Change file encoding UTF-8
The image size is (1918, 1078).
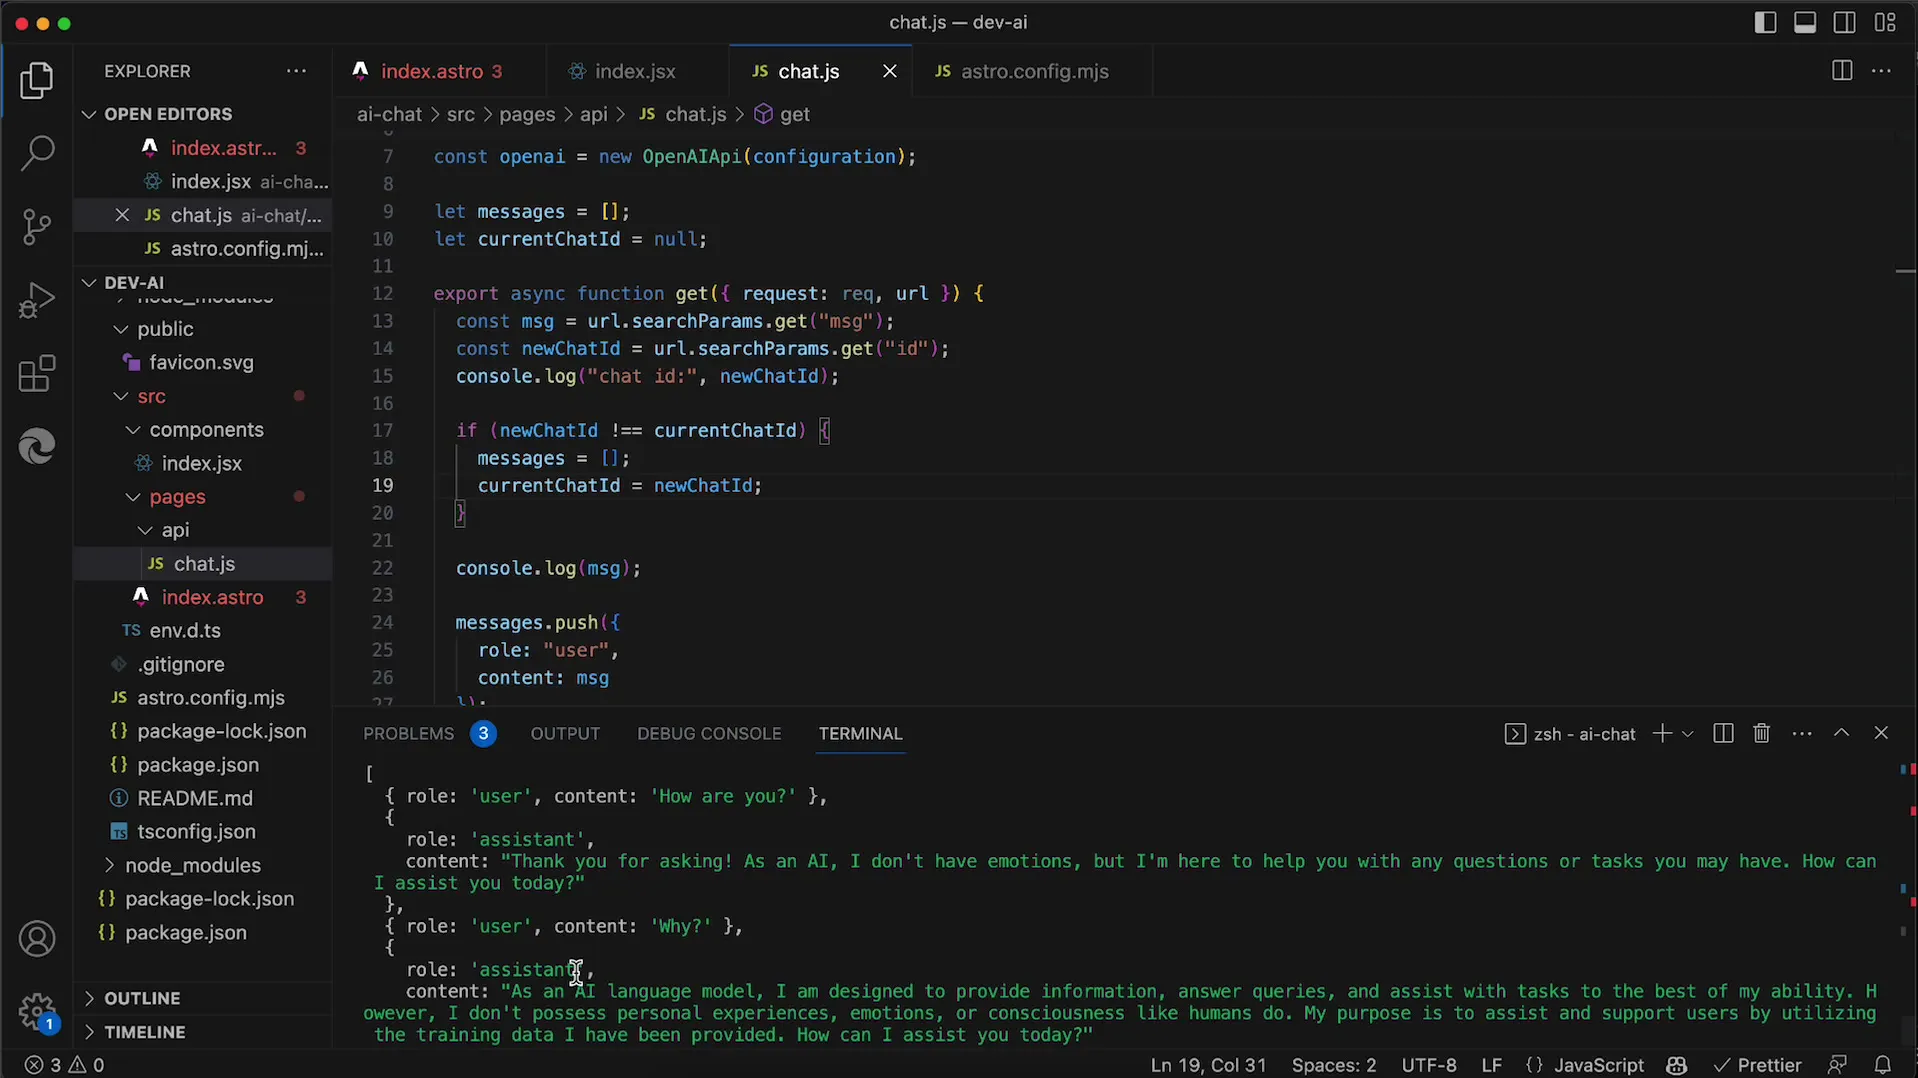coord(1428,1065)
